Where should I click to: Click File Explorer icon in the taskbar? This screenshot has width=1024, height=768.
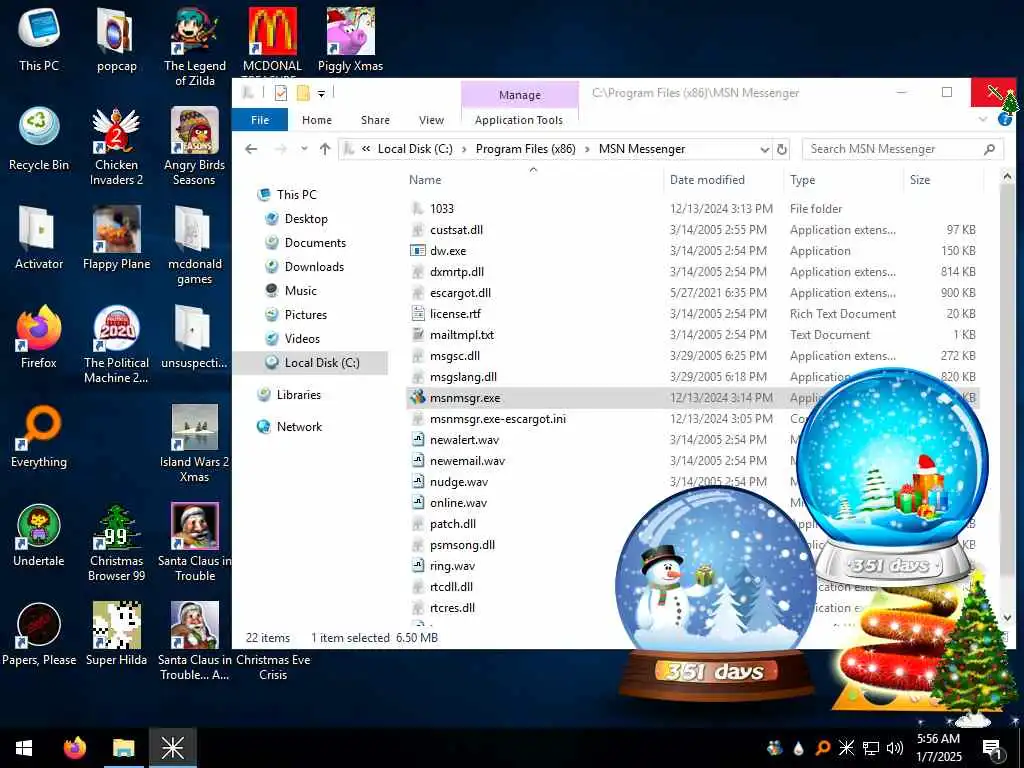tap(123, 748)
